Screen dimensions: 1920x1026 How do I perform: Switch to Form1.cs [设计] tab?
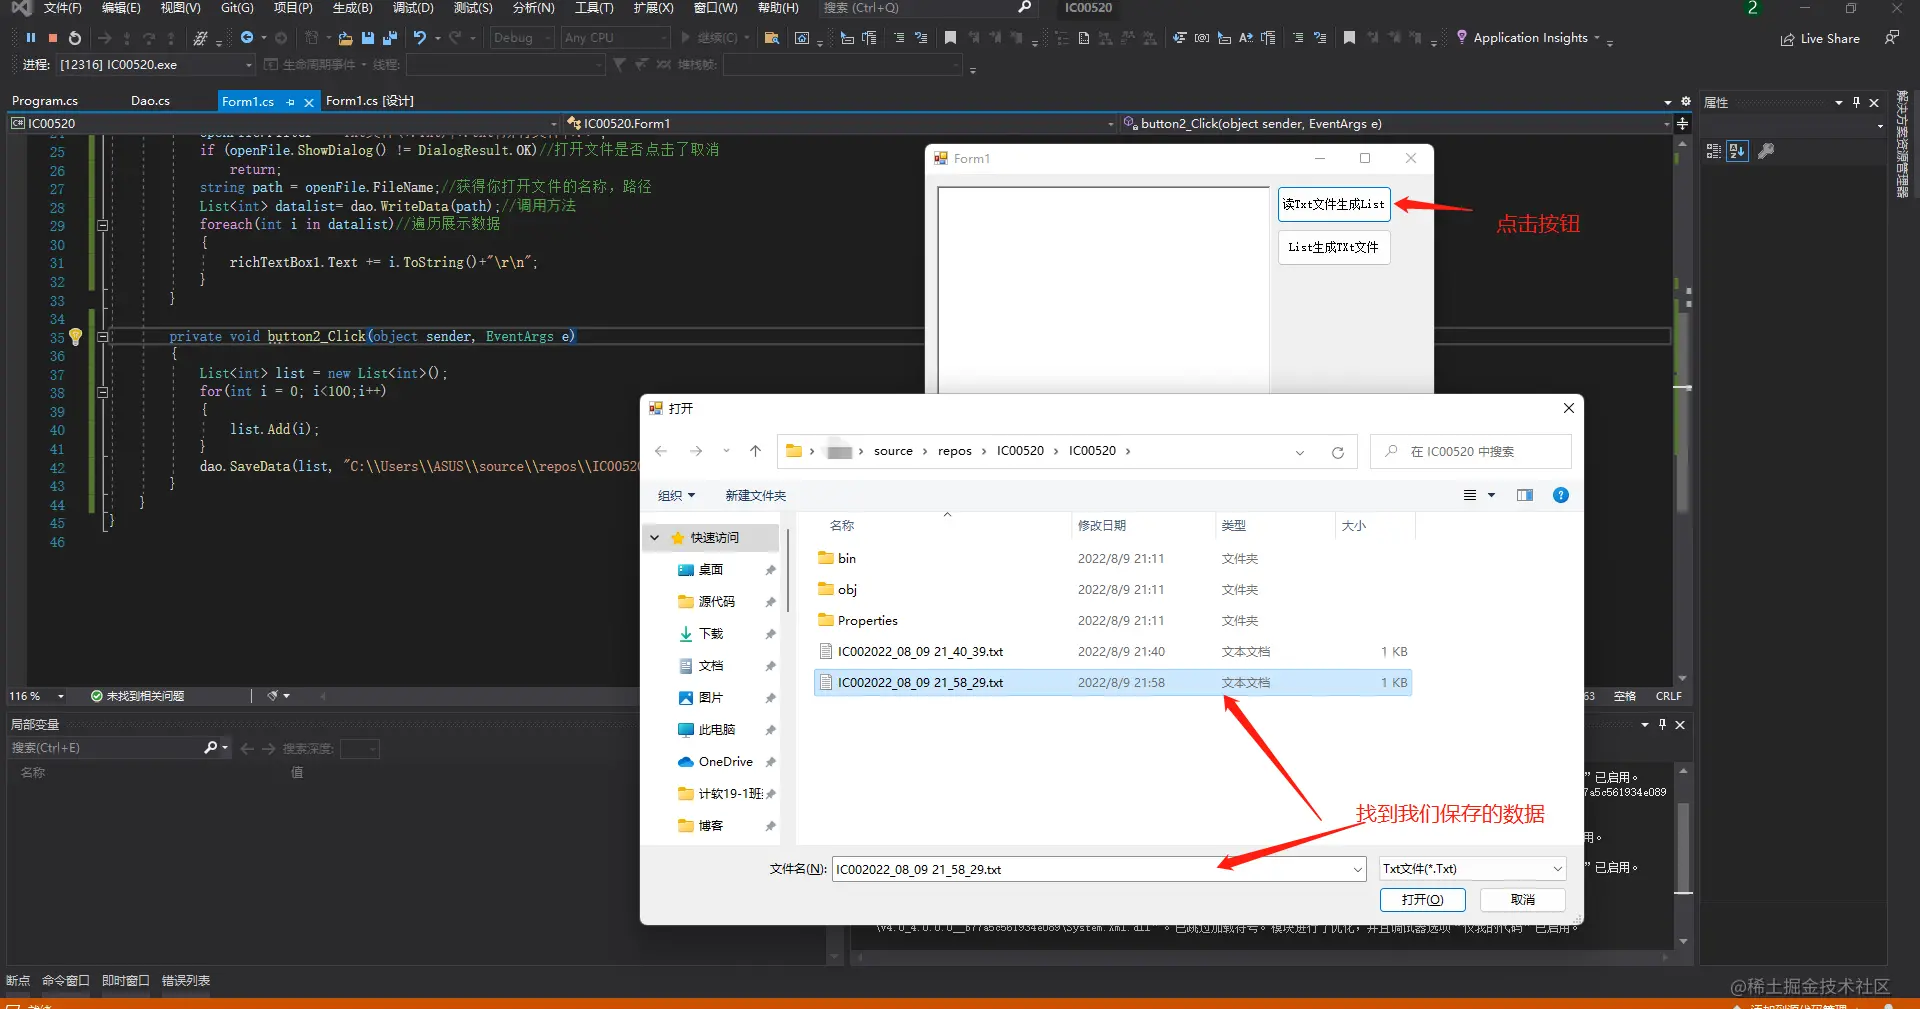click(370, 101)
